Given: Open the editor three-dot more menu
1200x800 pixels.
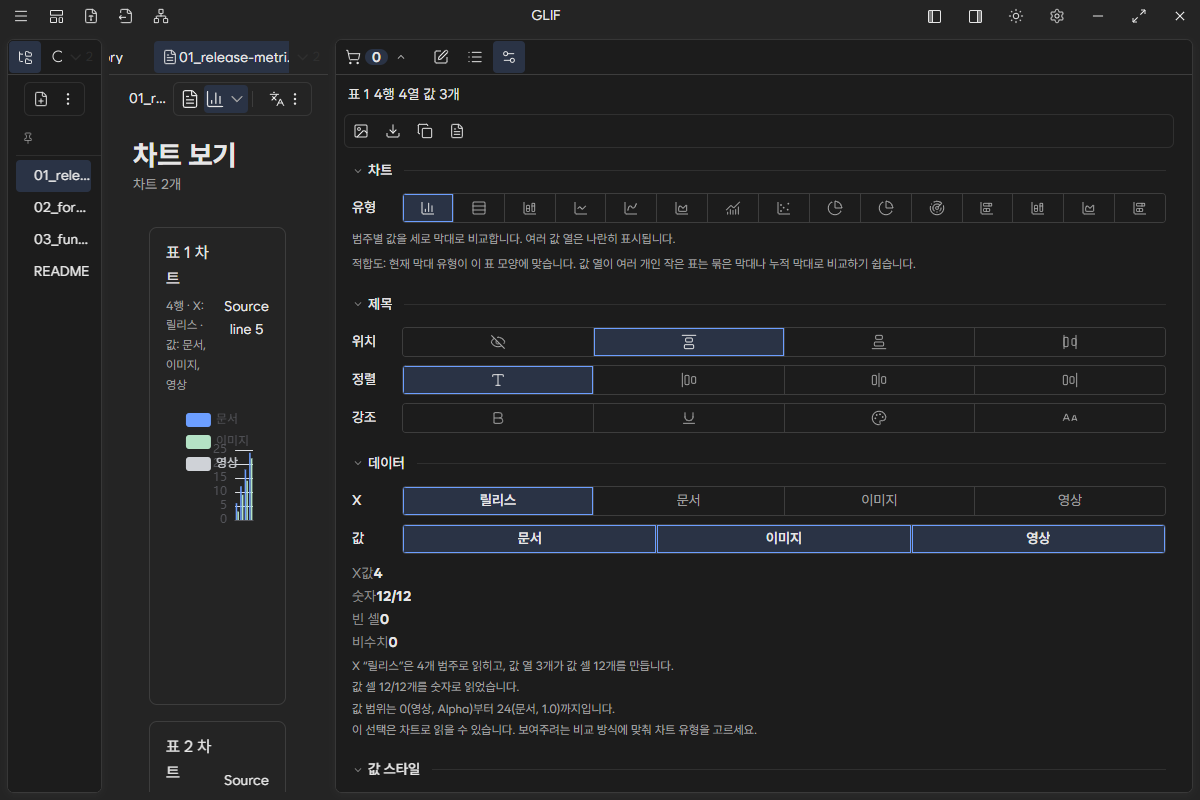Looking at the screenshot, I should (x=295, y=99).
